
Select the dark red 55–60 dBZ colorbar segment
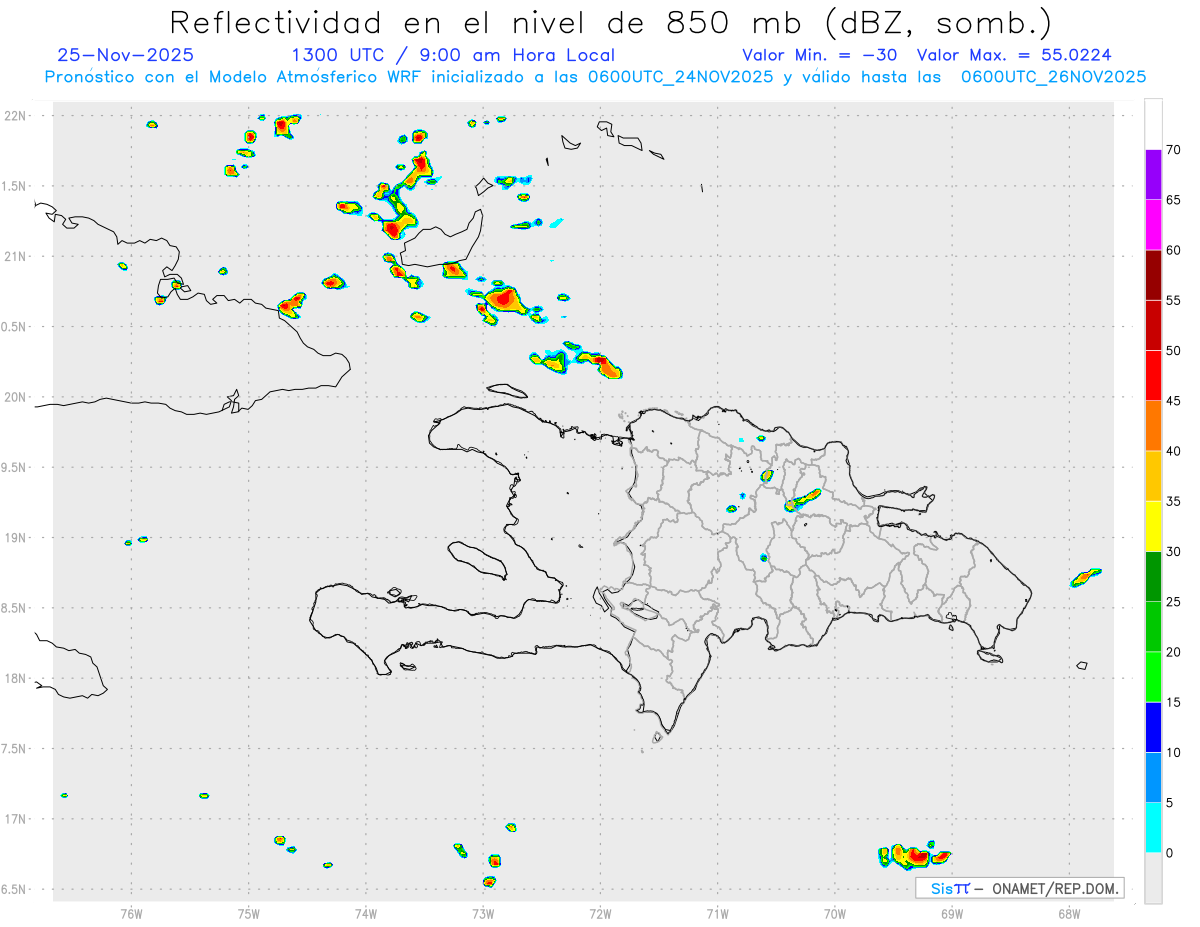tap(1153, 275)
